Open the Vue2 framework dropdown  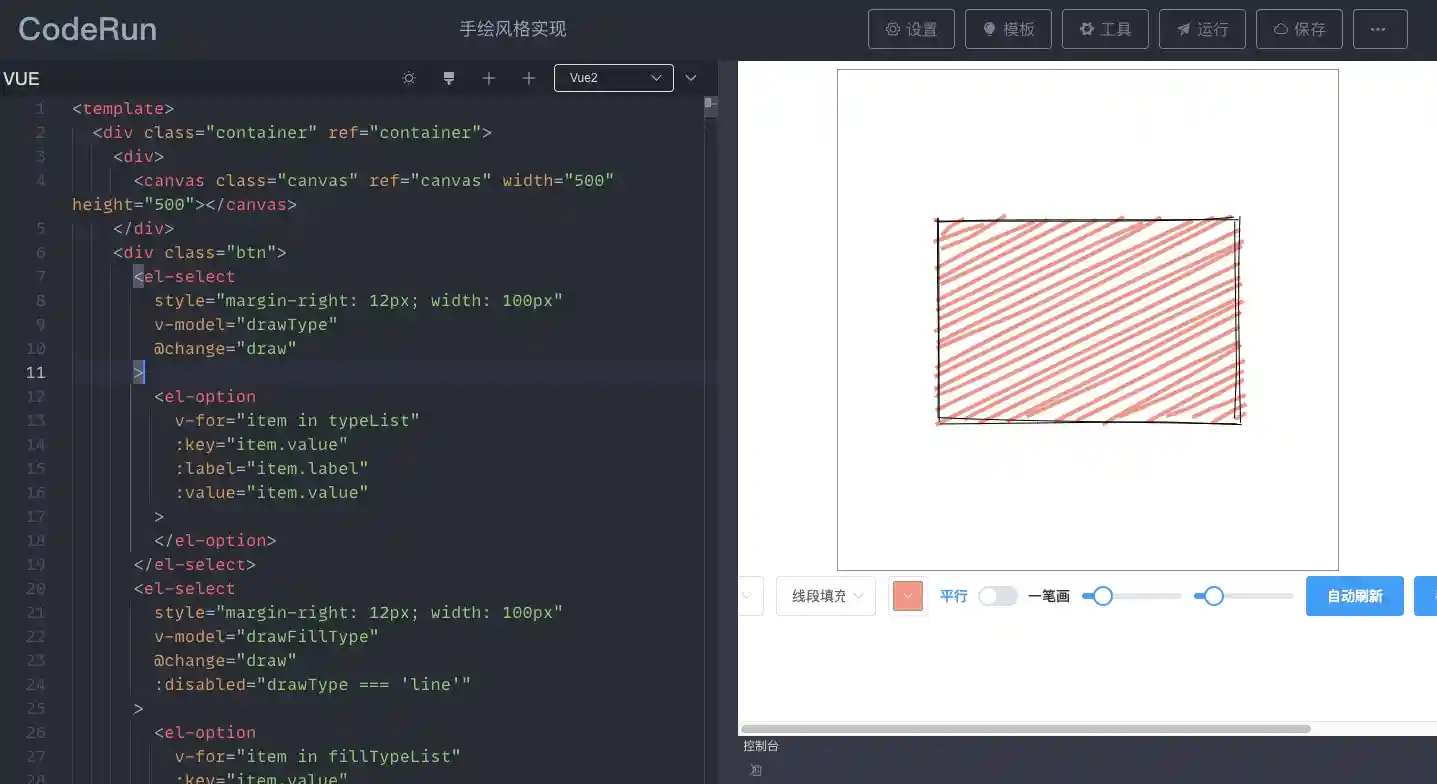613,77
